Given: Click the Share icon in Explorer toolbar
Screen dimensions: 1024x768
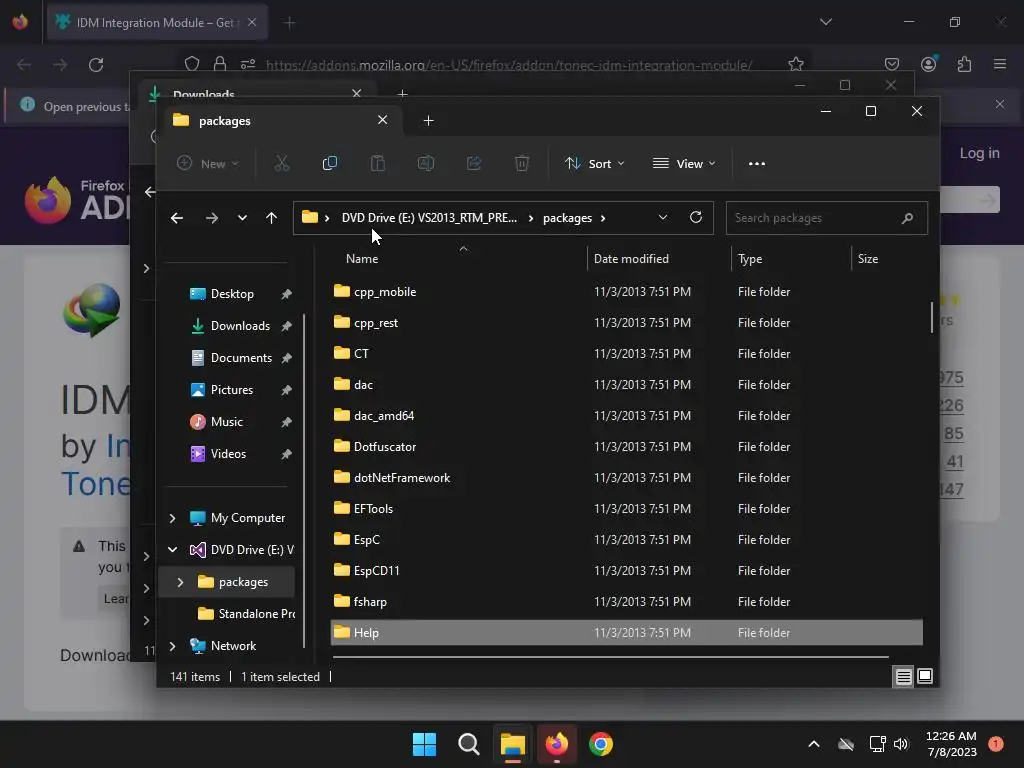Looking at the screenshot, I should click(x=473, y=163).
